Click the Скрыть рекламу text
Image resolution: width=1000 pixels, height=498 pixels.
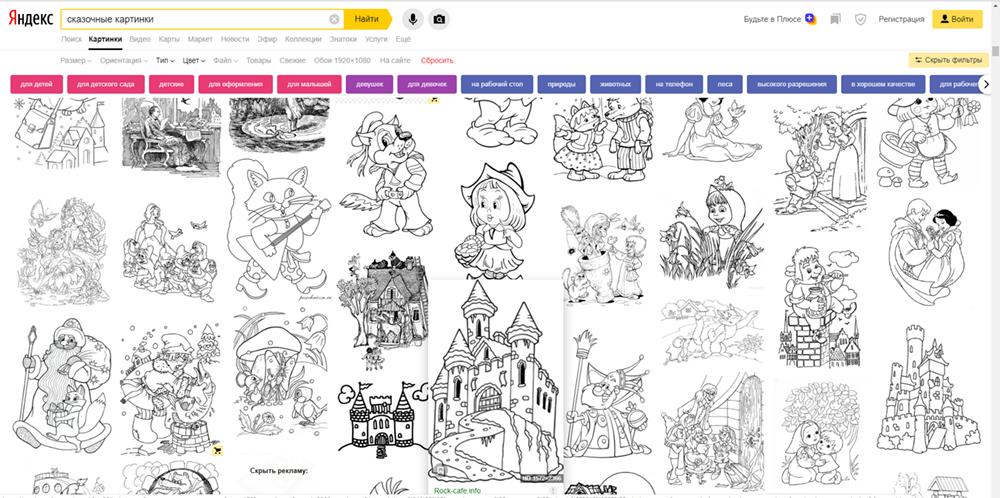coord(279,471)
